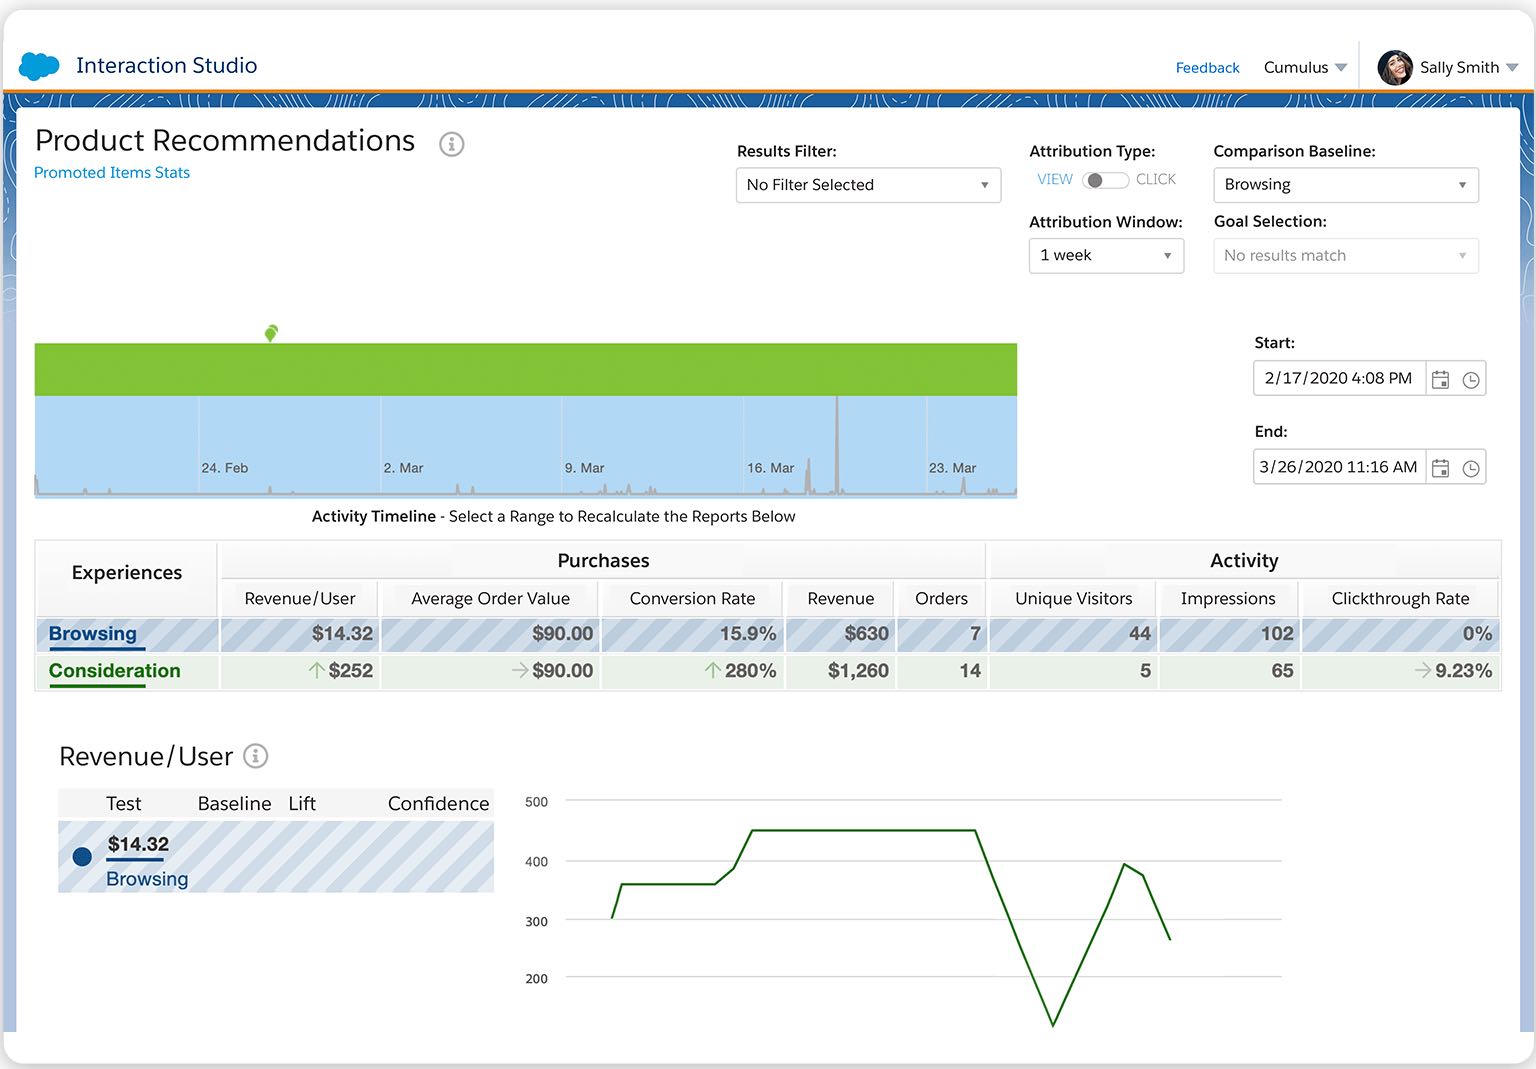Viewport: 1536px width, 1069px height.
Task: Open the Start date calendar picker
Action: (1440, 379)
